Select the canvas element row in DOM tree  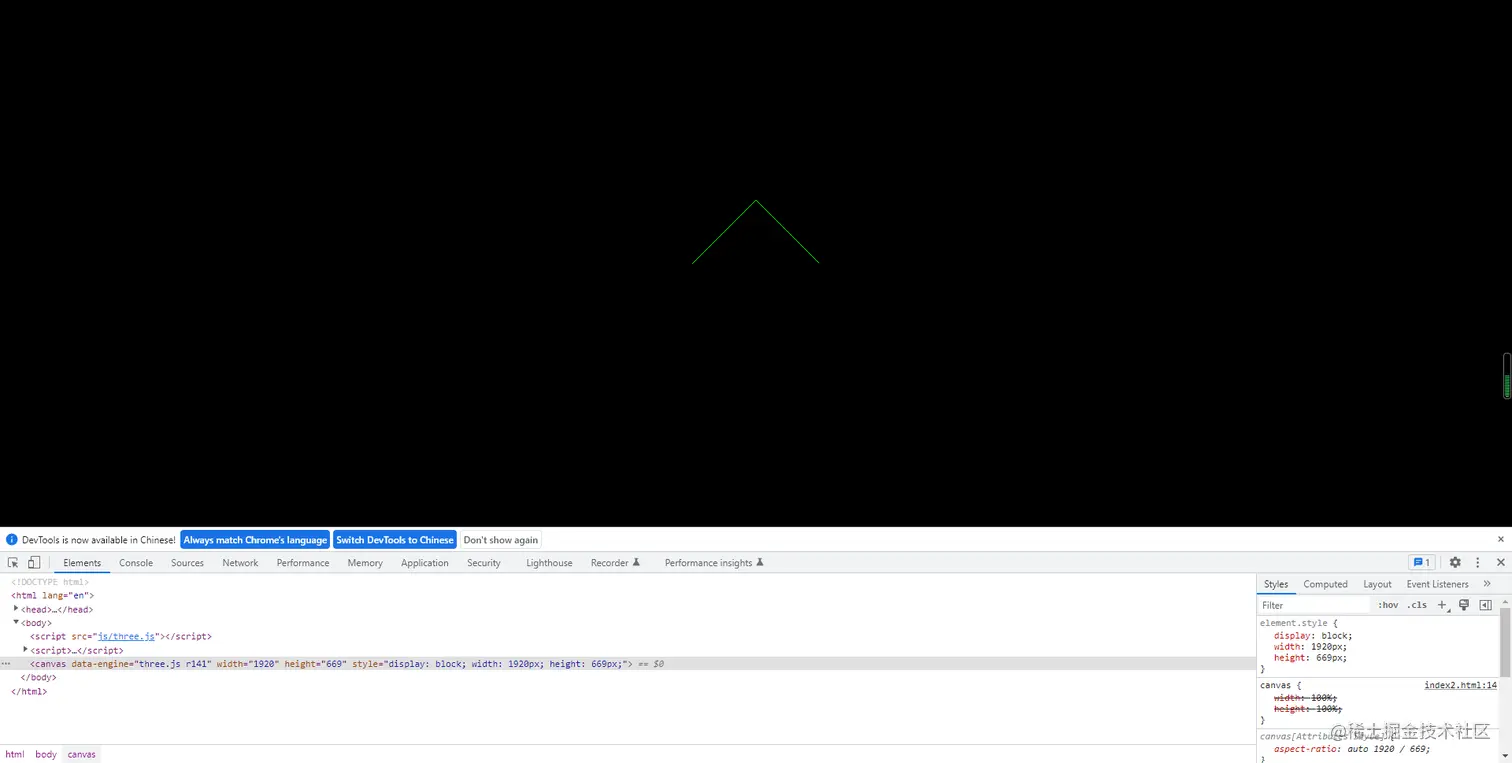click(x=628, y=664)
